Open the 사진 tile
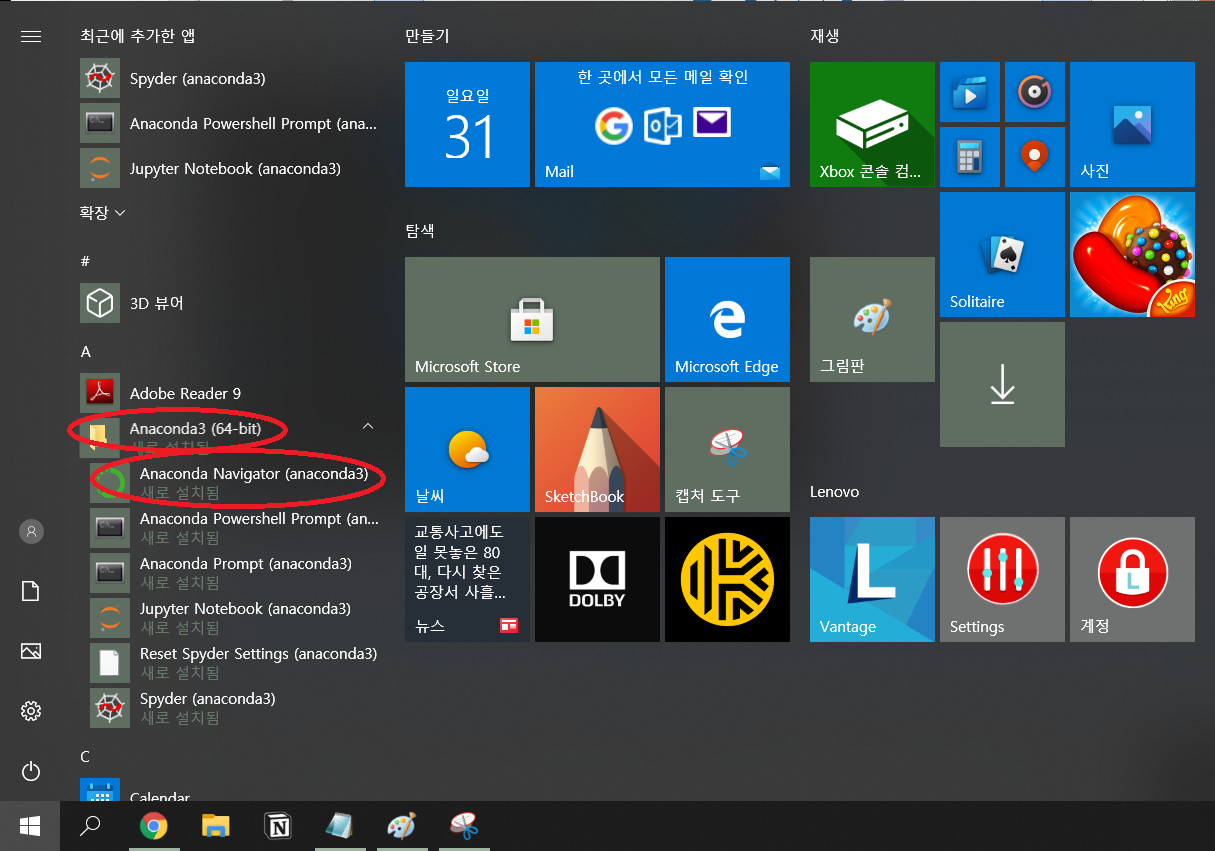1215x851 pixels. [x=1132, y=124]
